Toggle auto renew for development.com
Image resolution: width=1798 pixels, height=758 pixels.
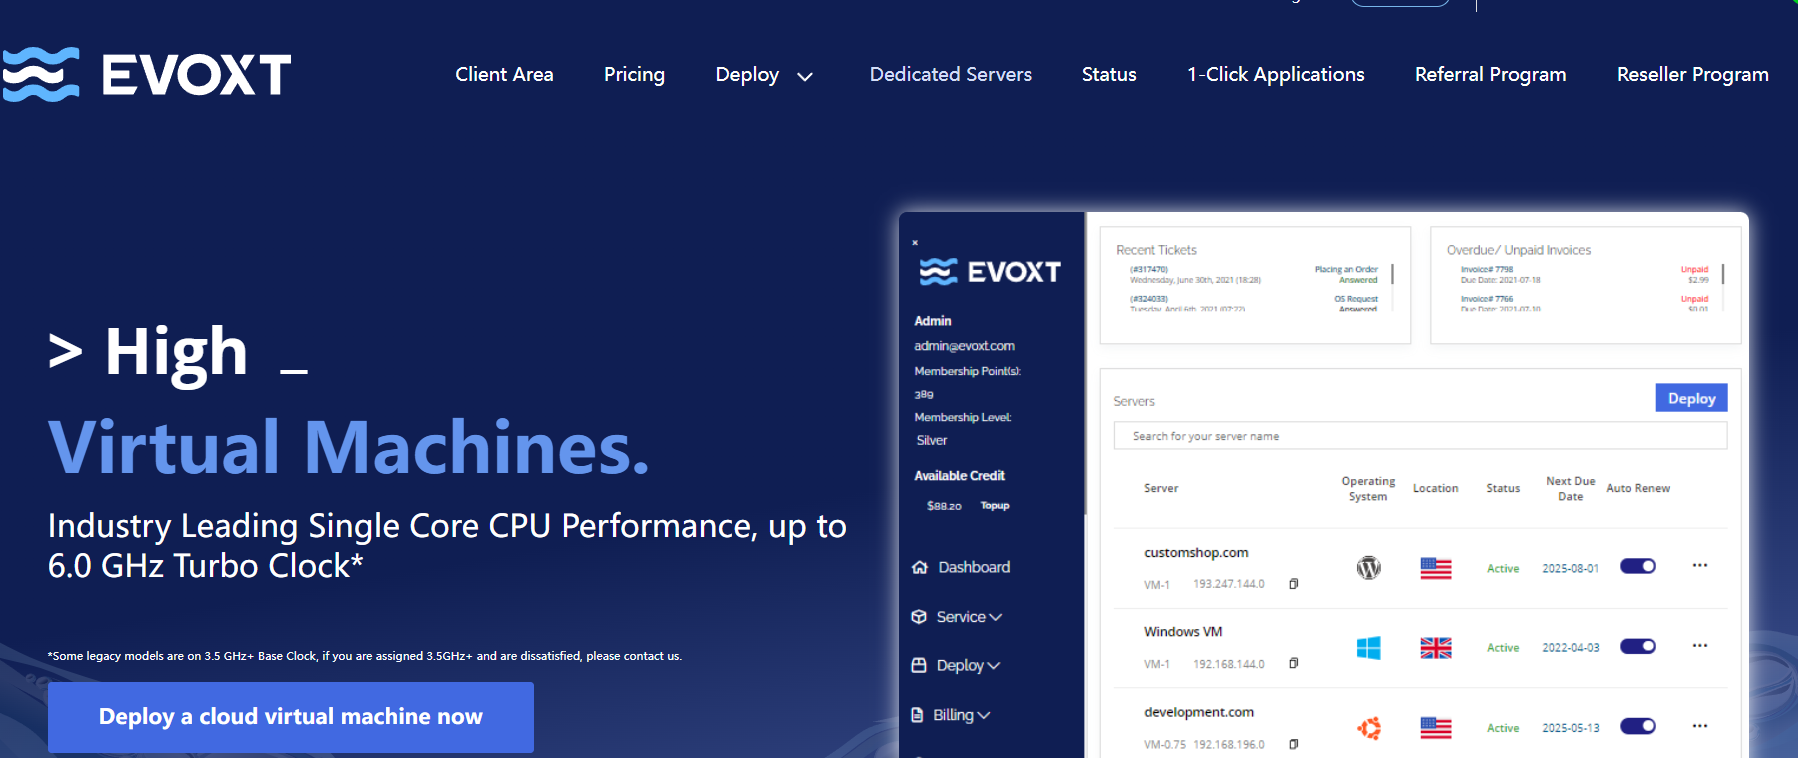[1638, 726]
